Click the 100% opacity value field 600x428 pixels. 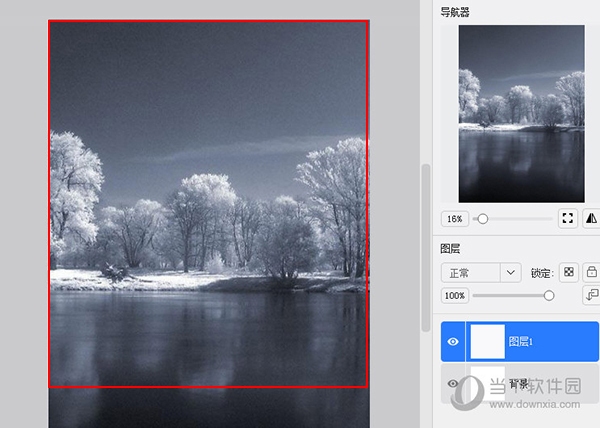pos(455,295)
